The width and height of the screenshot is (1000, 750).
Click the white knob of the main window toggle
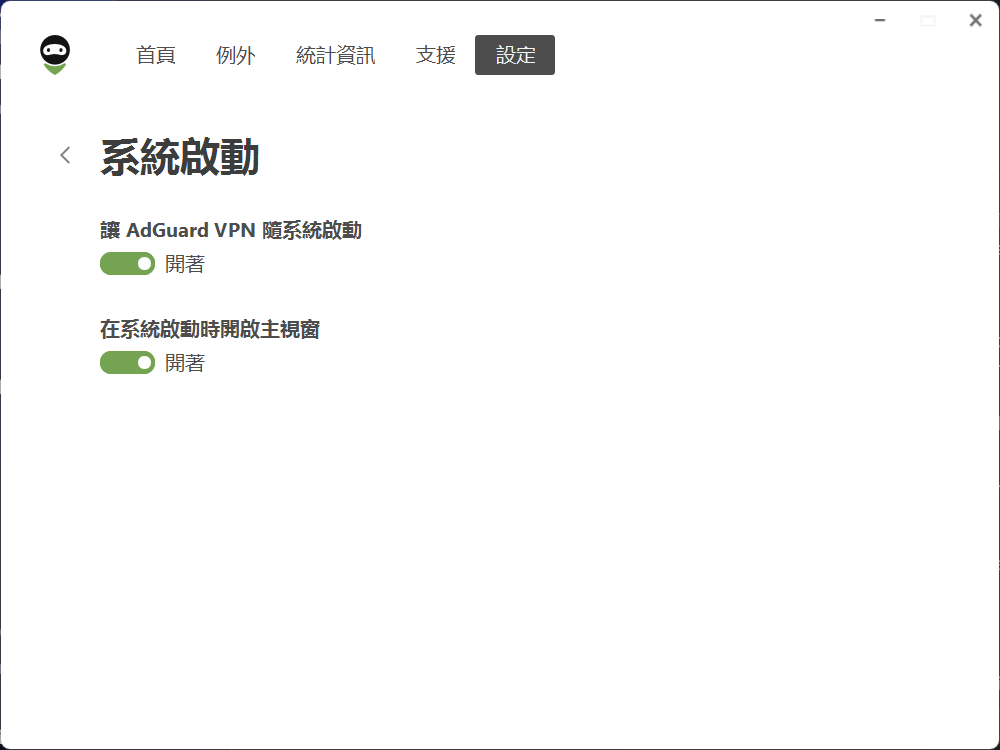tap(144, 363)
